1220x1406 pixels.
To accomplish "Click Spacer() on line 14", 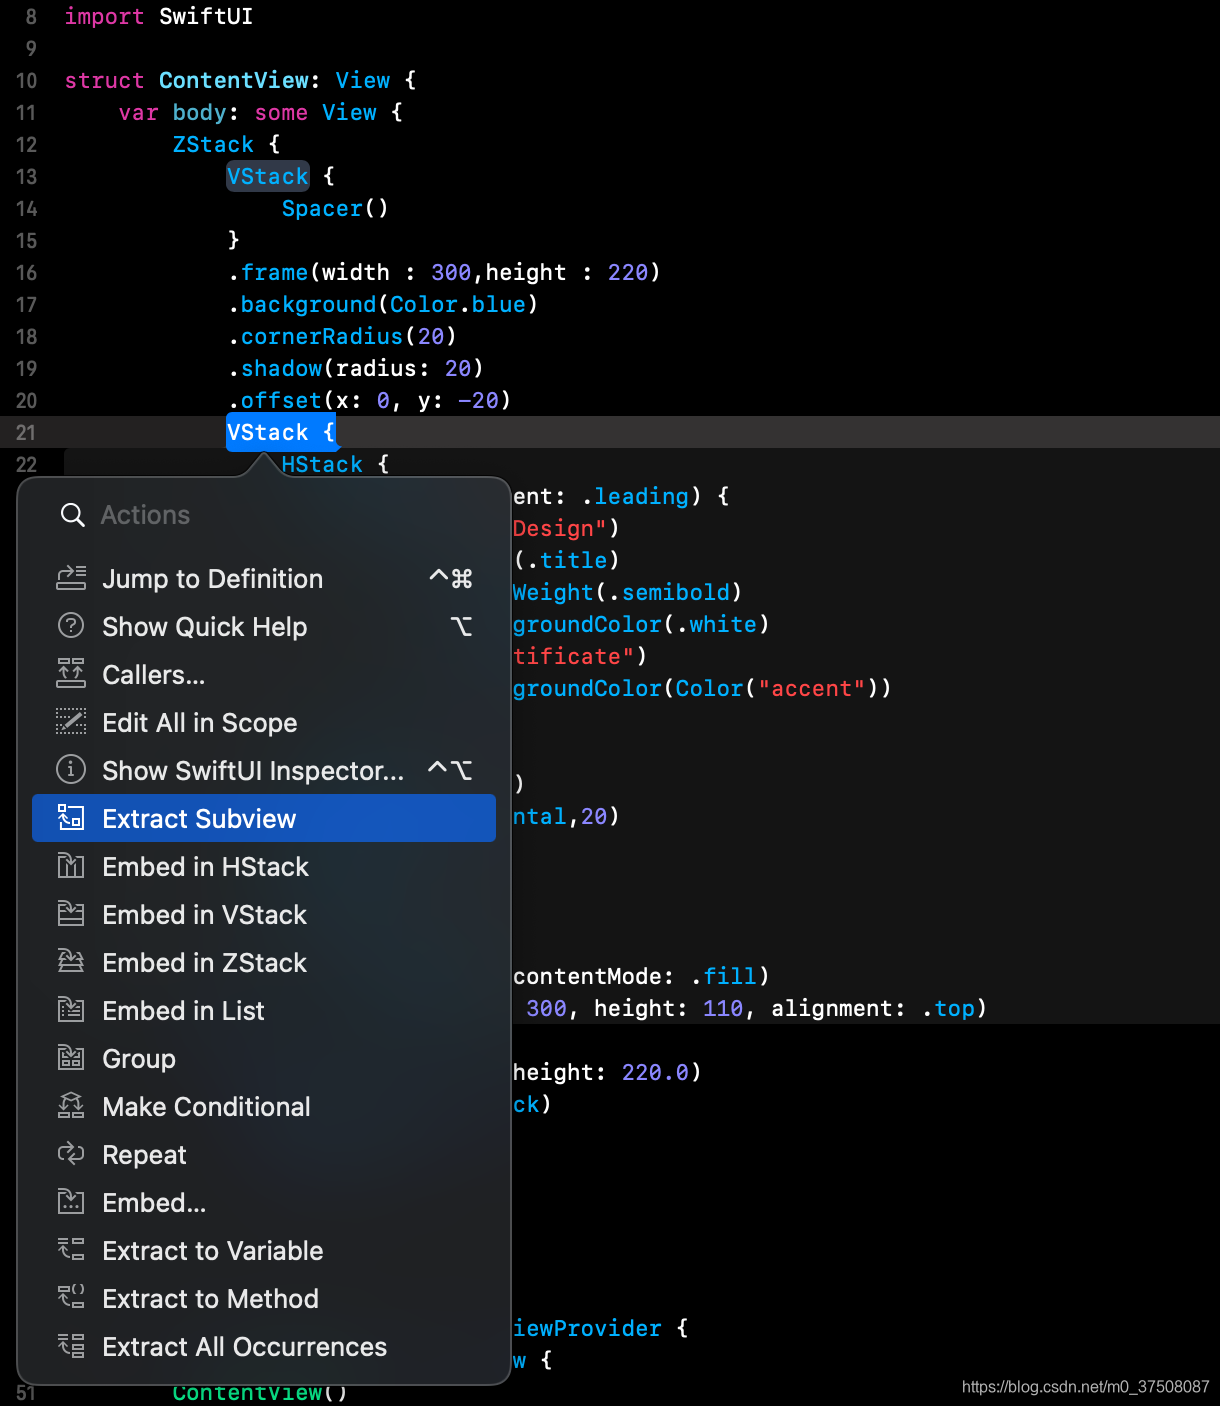I will pos(335,208).
